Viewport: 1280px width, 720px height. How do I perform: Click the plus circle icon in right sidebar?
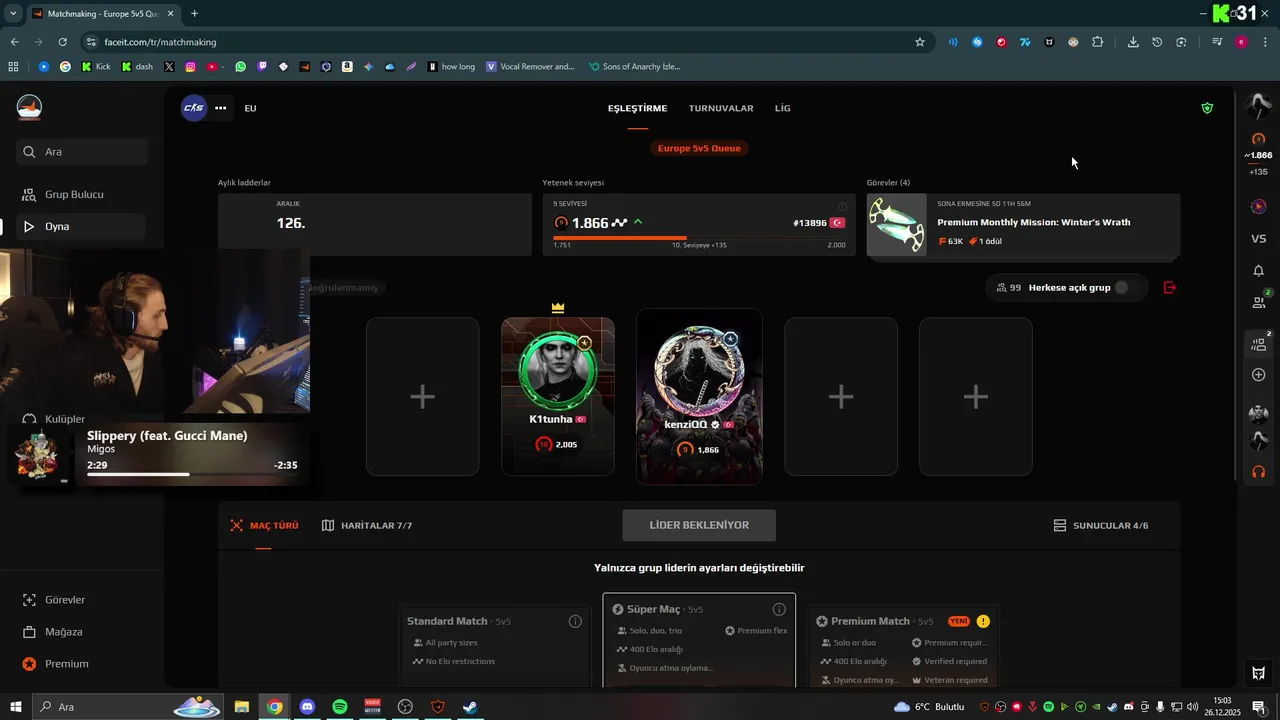click(x=1259, y=375)
